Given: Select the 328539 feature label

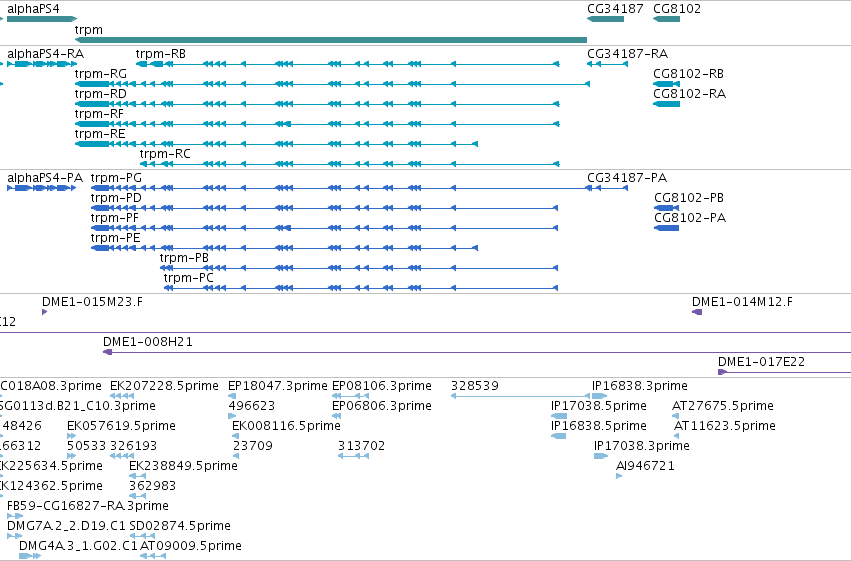Looking at the screenshot, I should click(475, 386).
